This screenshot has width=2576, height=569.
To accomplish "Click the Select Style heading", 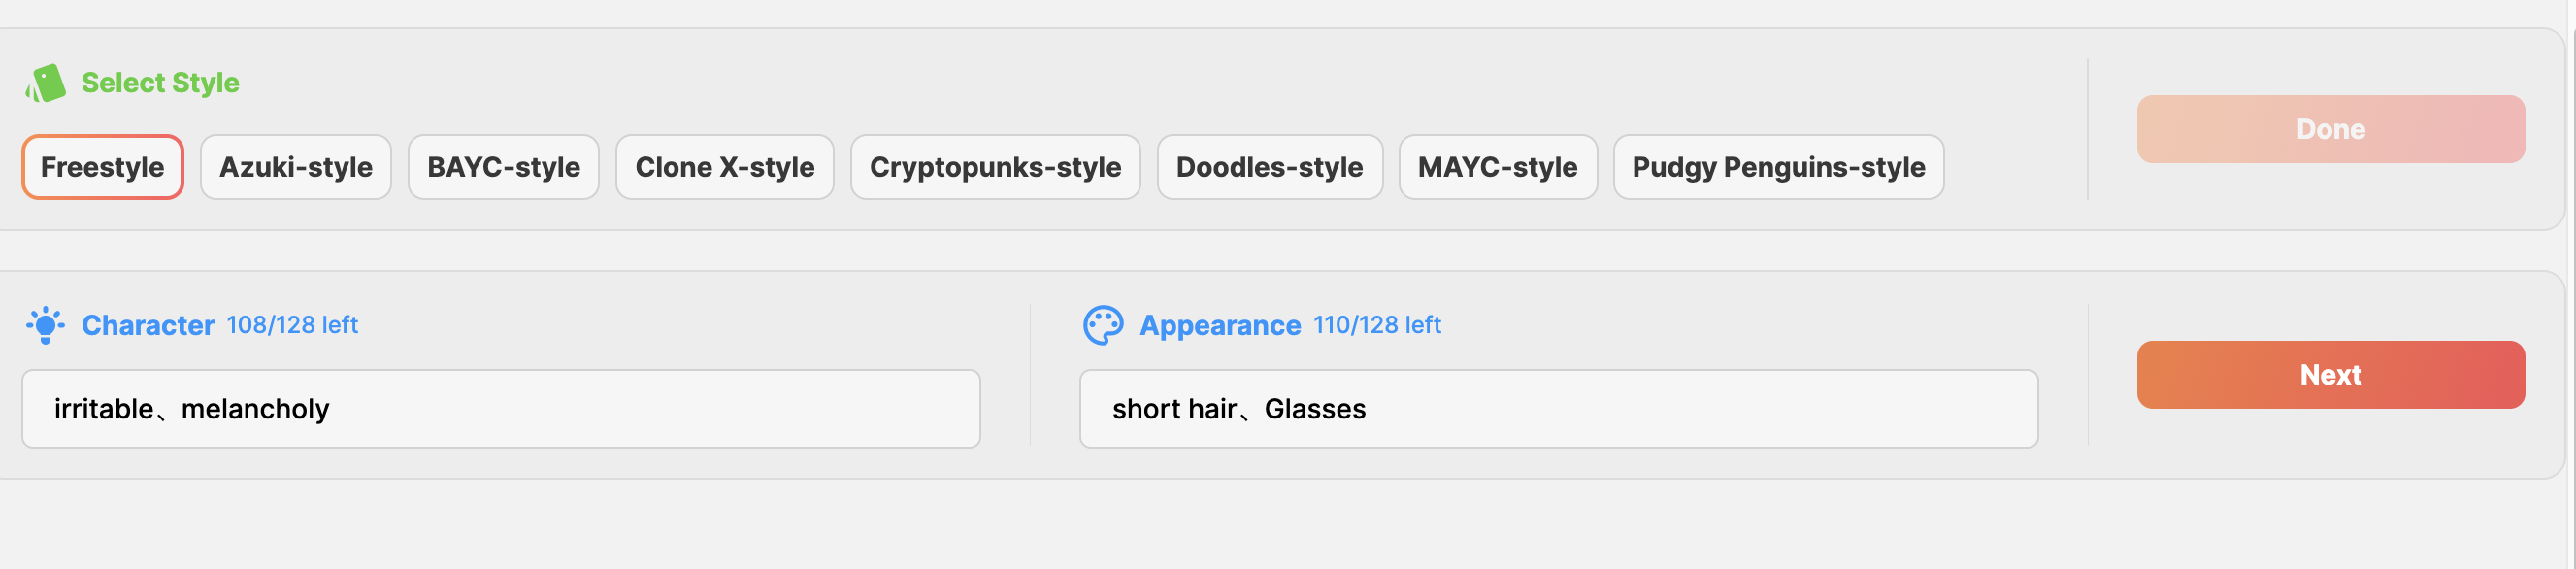I will tap(160, 83).
